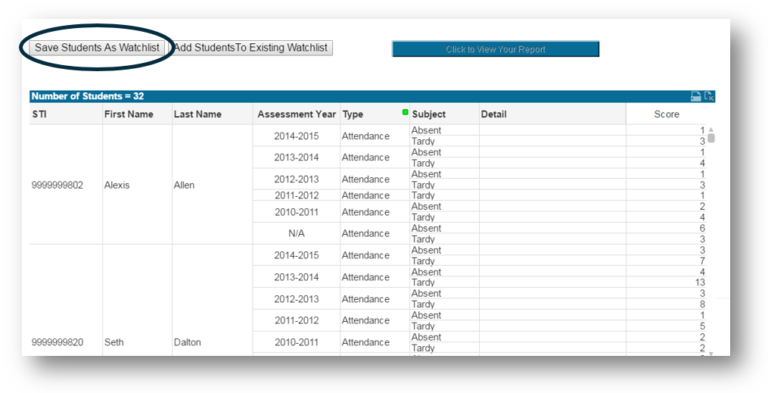Click the Number of Students = 32 title

(x=88, y=96)
